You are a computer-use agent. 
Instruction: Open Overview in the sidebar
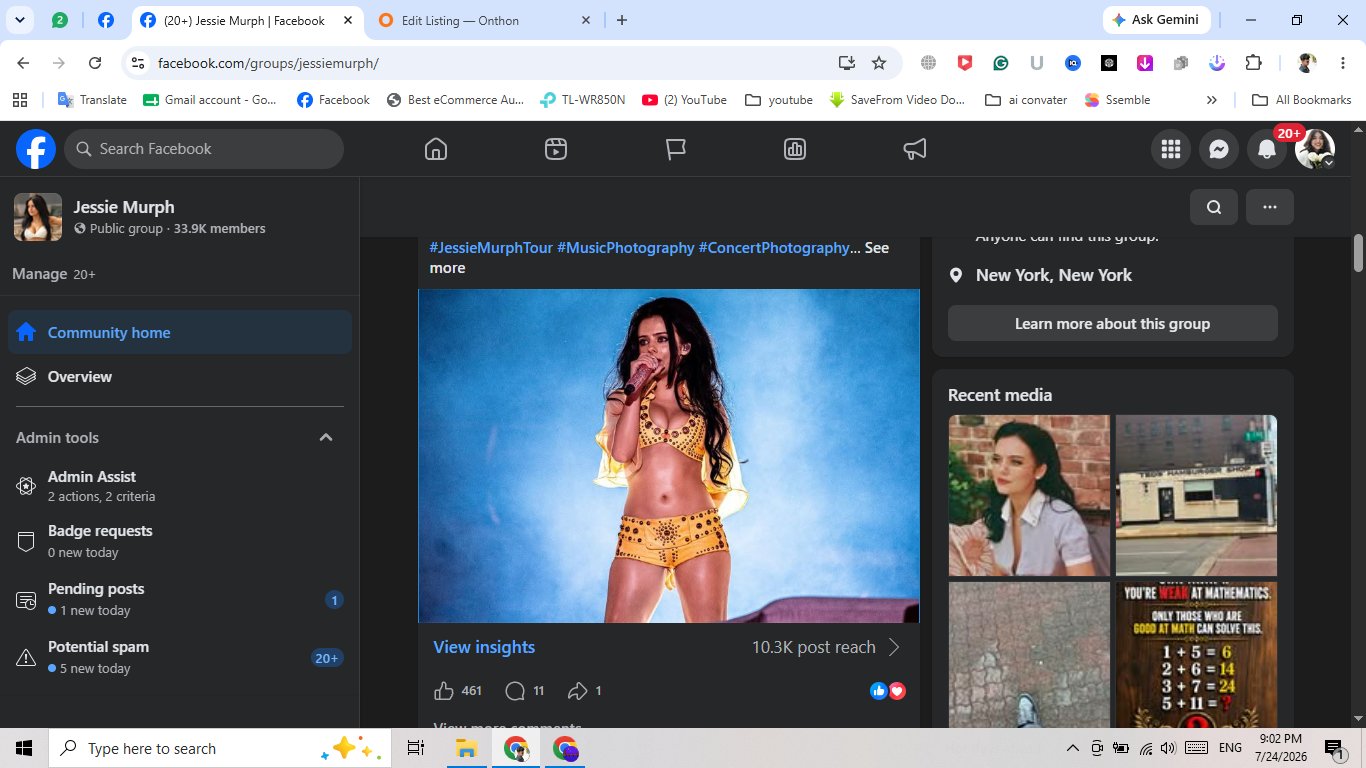(x=180, y=377)
